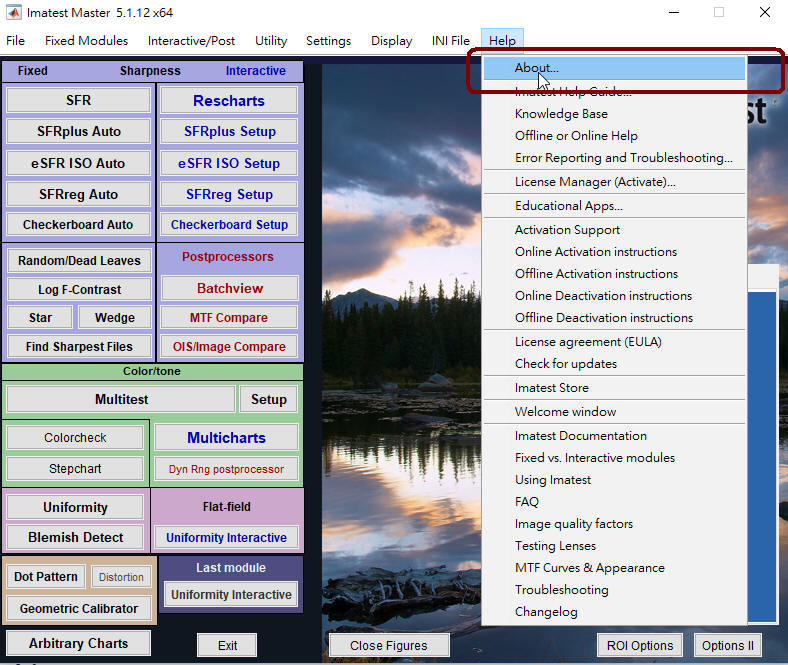The image size is (788, 665).
Task: Open Testing Lenses help
Action: 614,546
